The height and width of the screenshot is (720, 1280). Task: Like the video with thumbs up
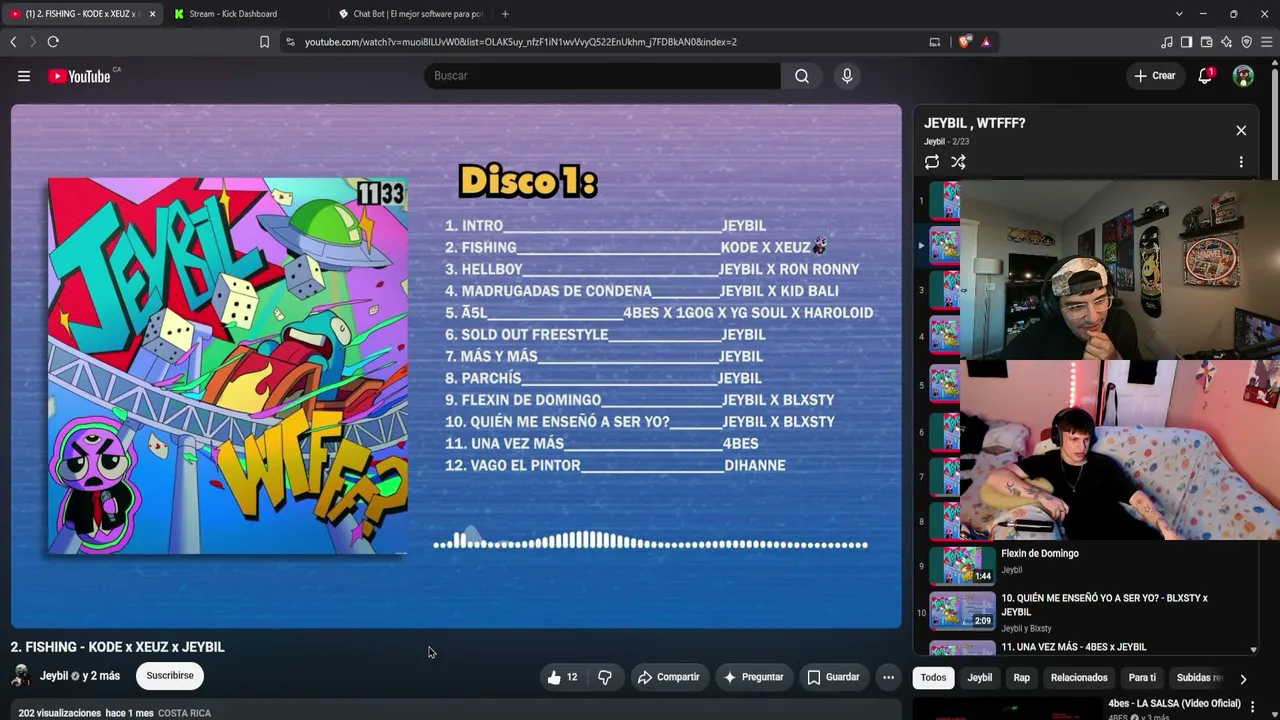pyautogui.click(x=562, y=677)
